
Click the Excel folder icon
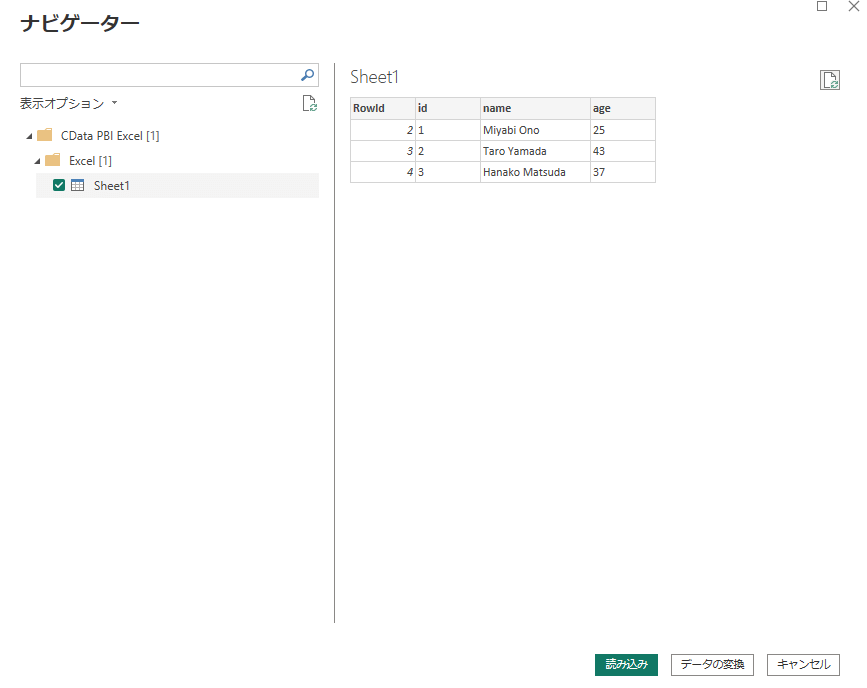click(x=52, y=160)
